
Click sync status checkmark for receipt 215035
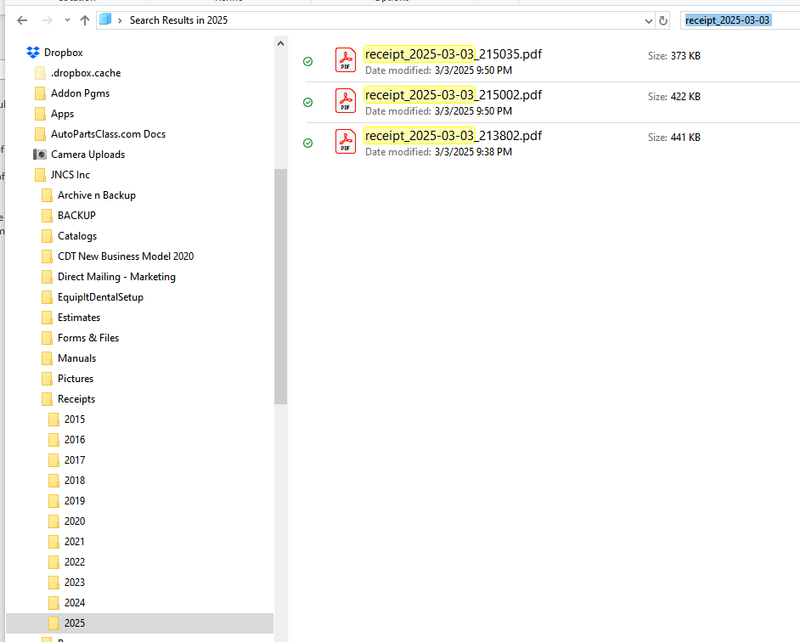click(308, 62)
